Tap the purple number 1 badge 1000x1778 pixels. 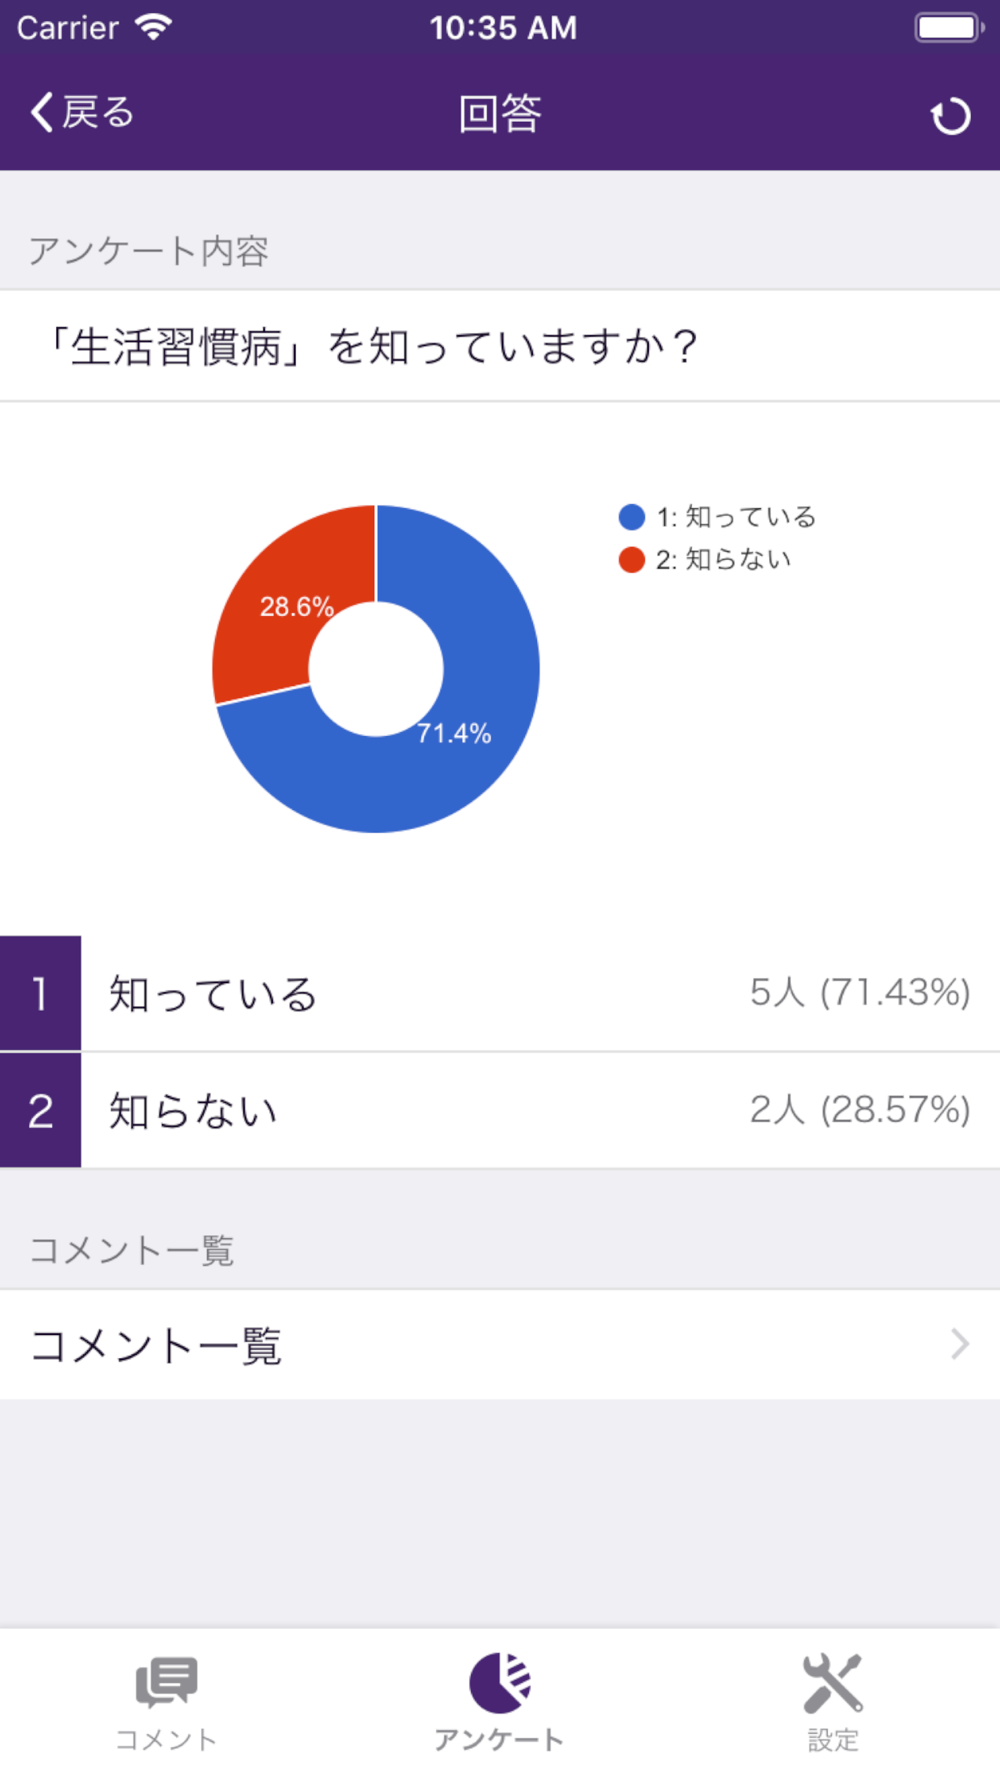pos(40,993)
